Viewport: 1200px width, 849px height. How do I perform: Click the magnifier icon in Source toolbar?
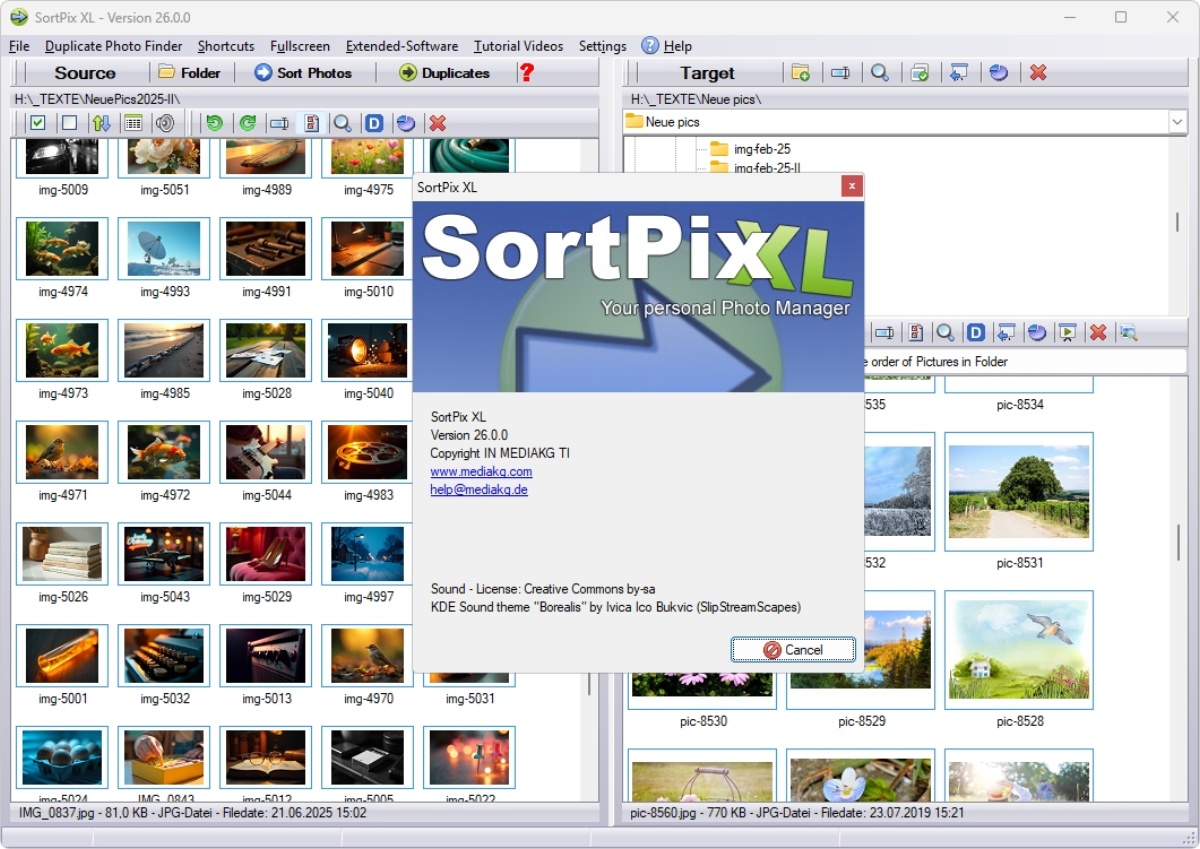click(342, 123)
